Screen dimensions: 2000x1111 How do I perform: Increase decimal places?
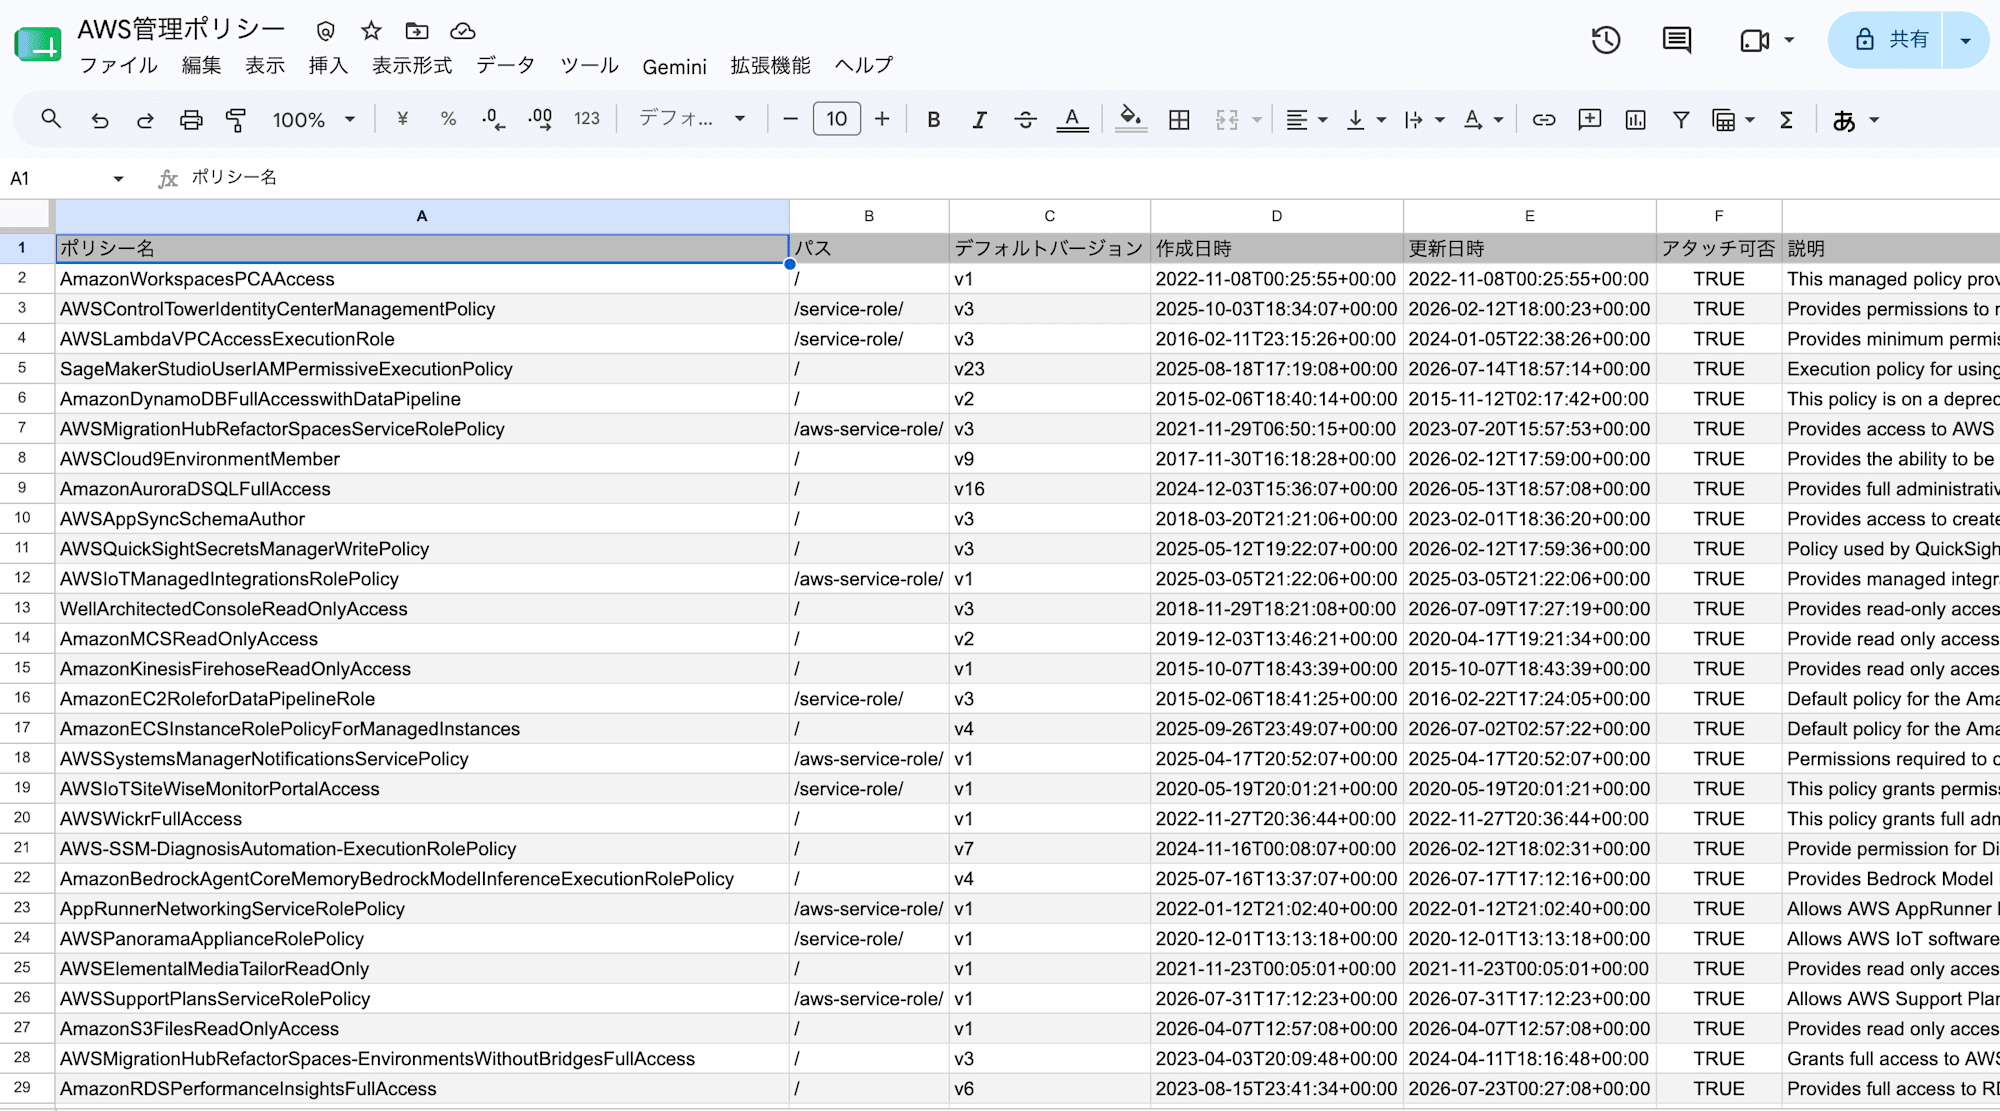(x=540, y=120)
